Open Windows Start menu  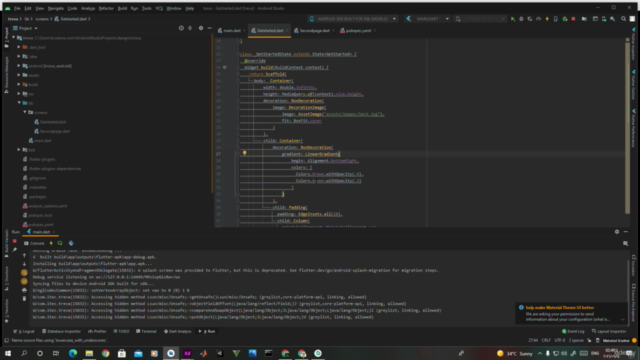click(x=8, y=353)
